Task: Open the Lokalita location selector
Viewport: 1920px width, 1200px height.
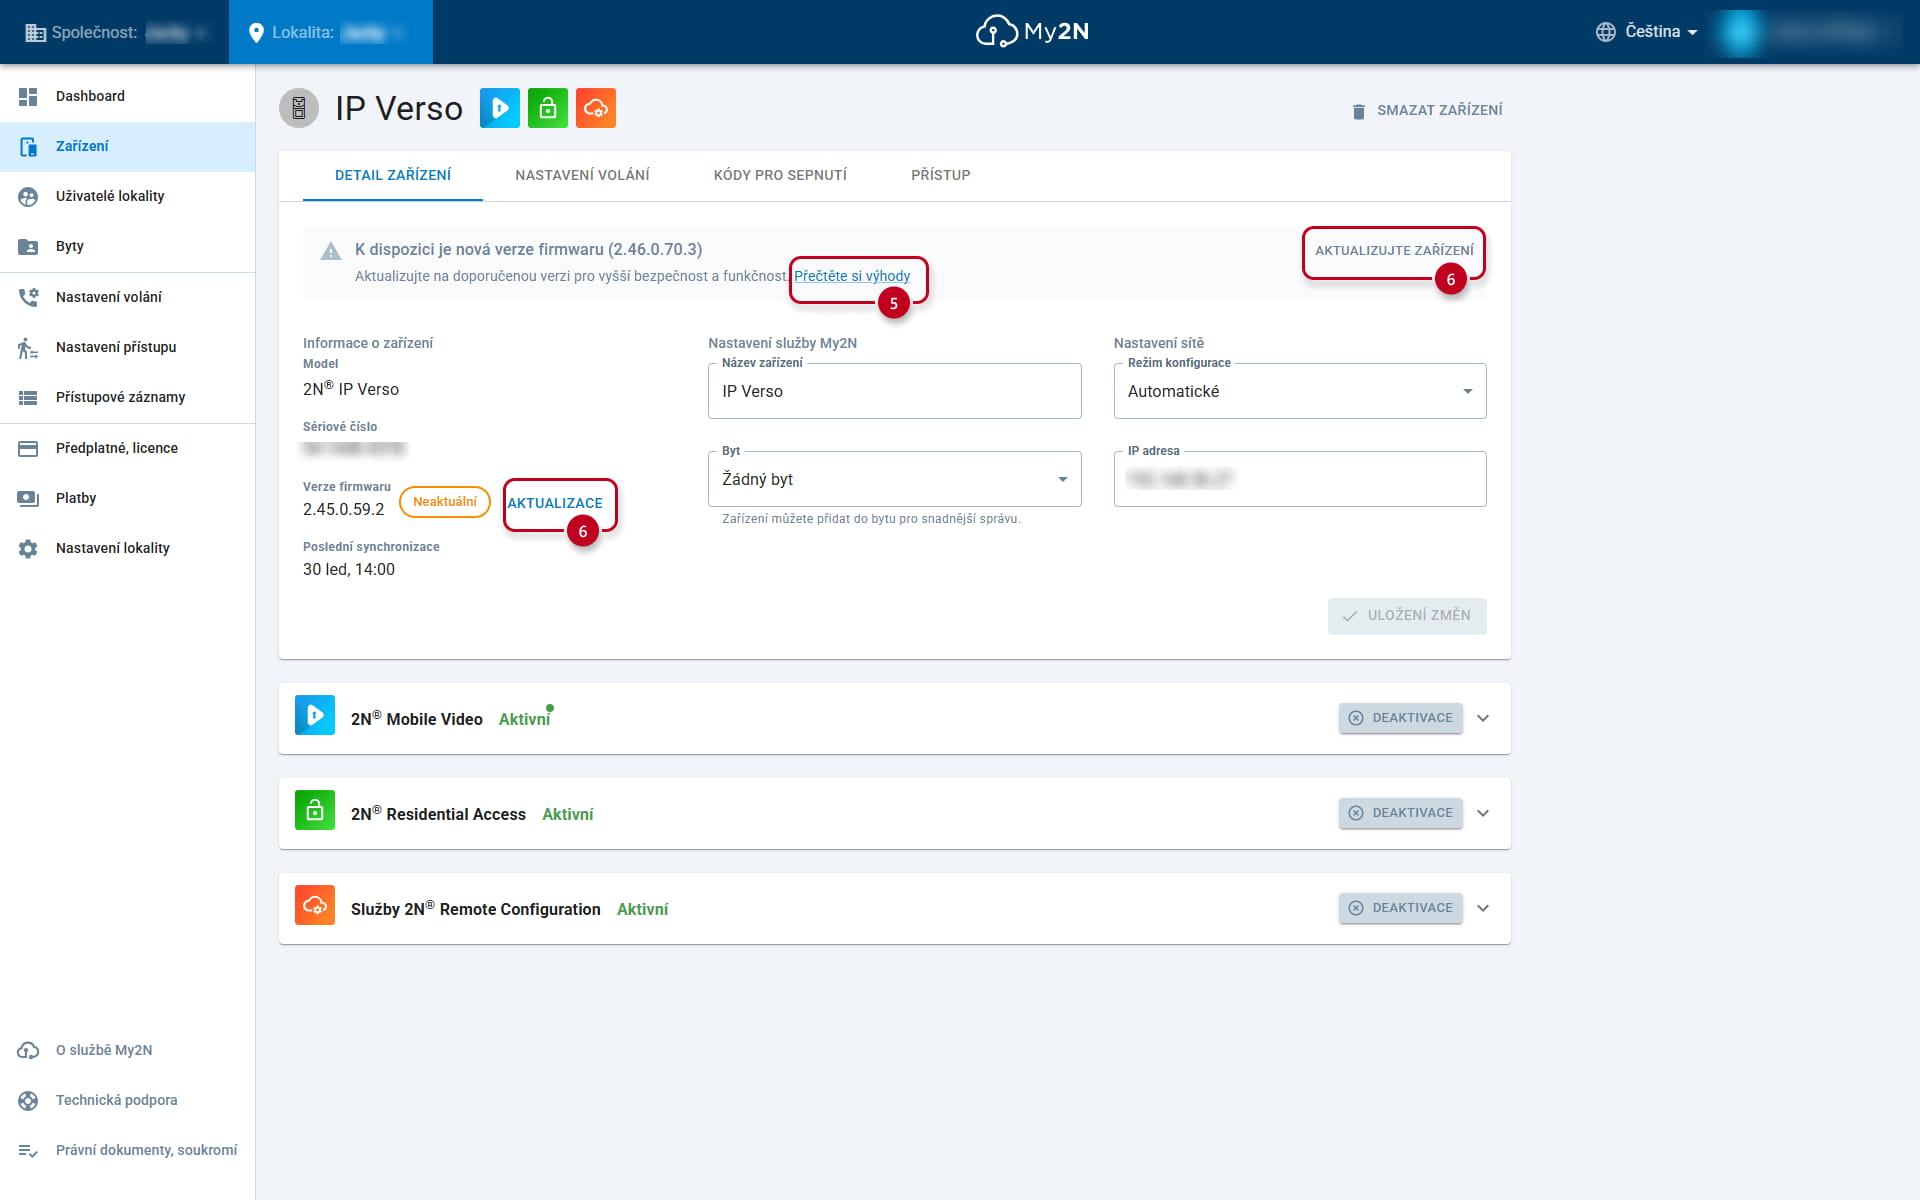Action: tap(331, 32)
